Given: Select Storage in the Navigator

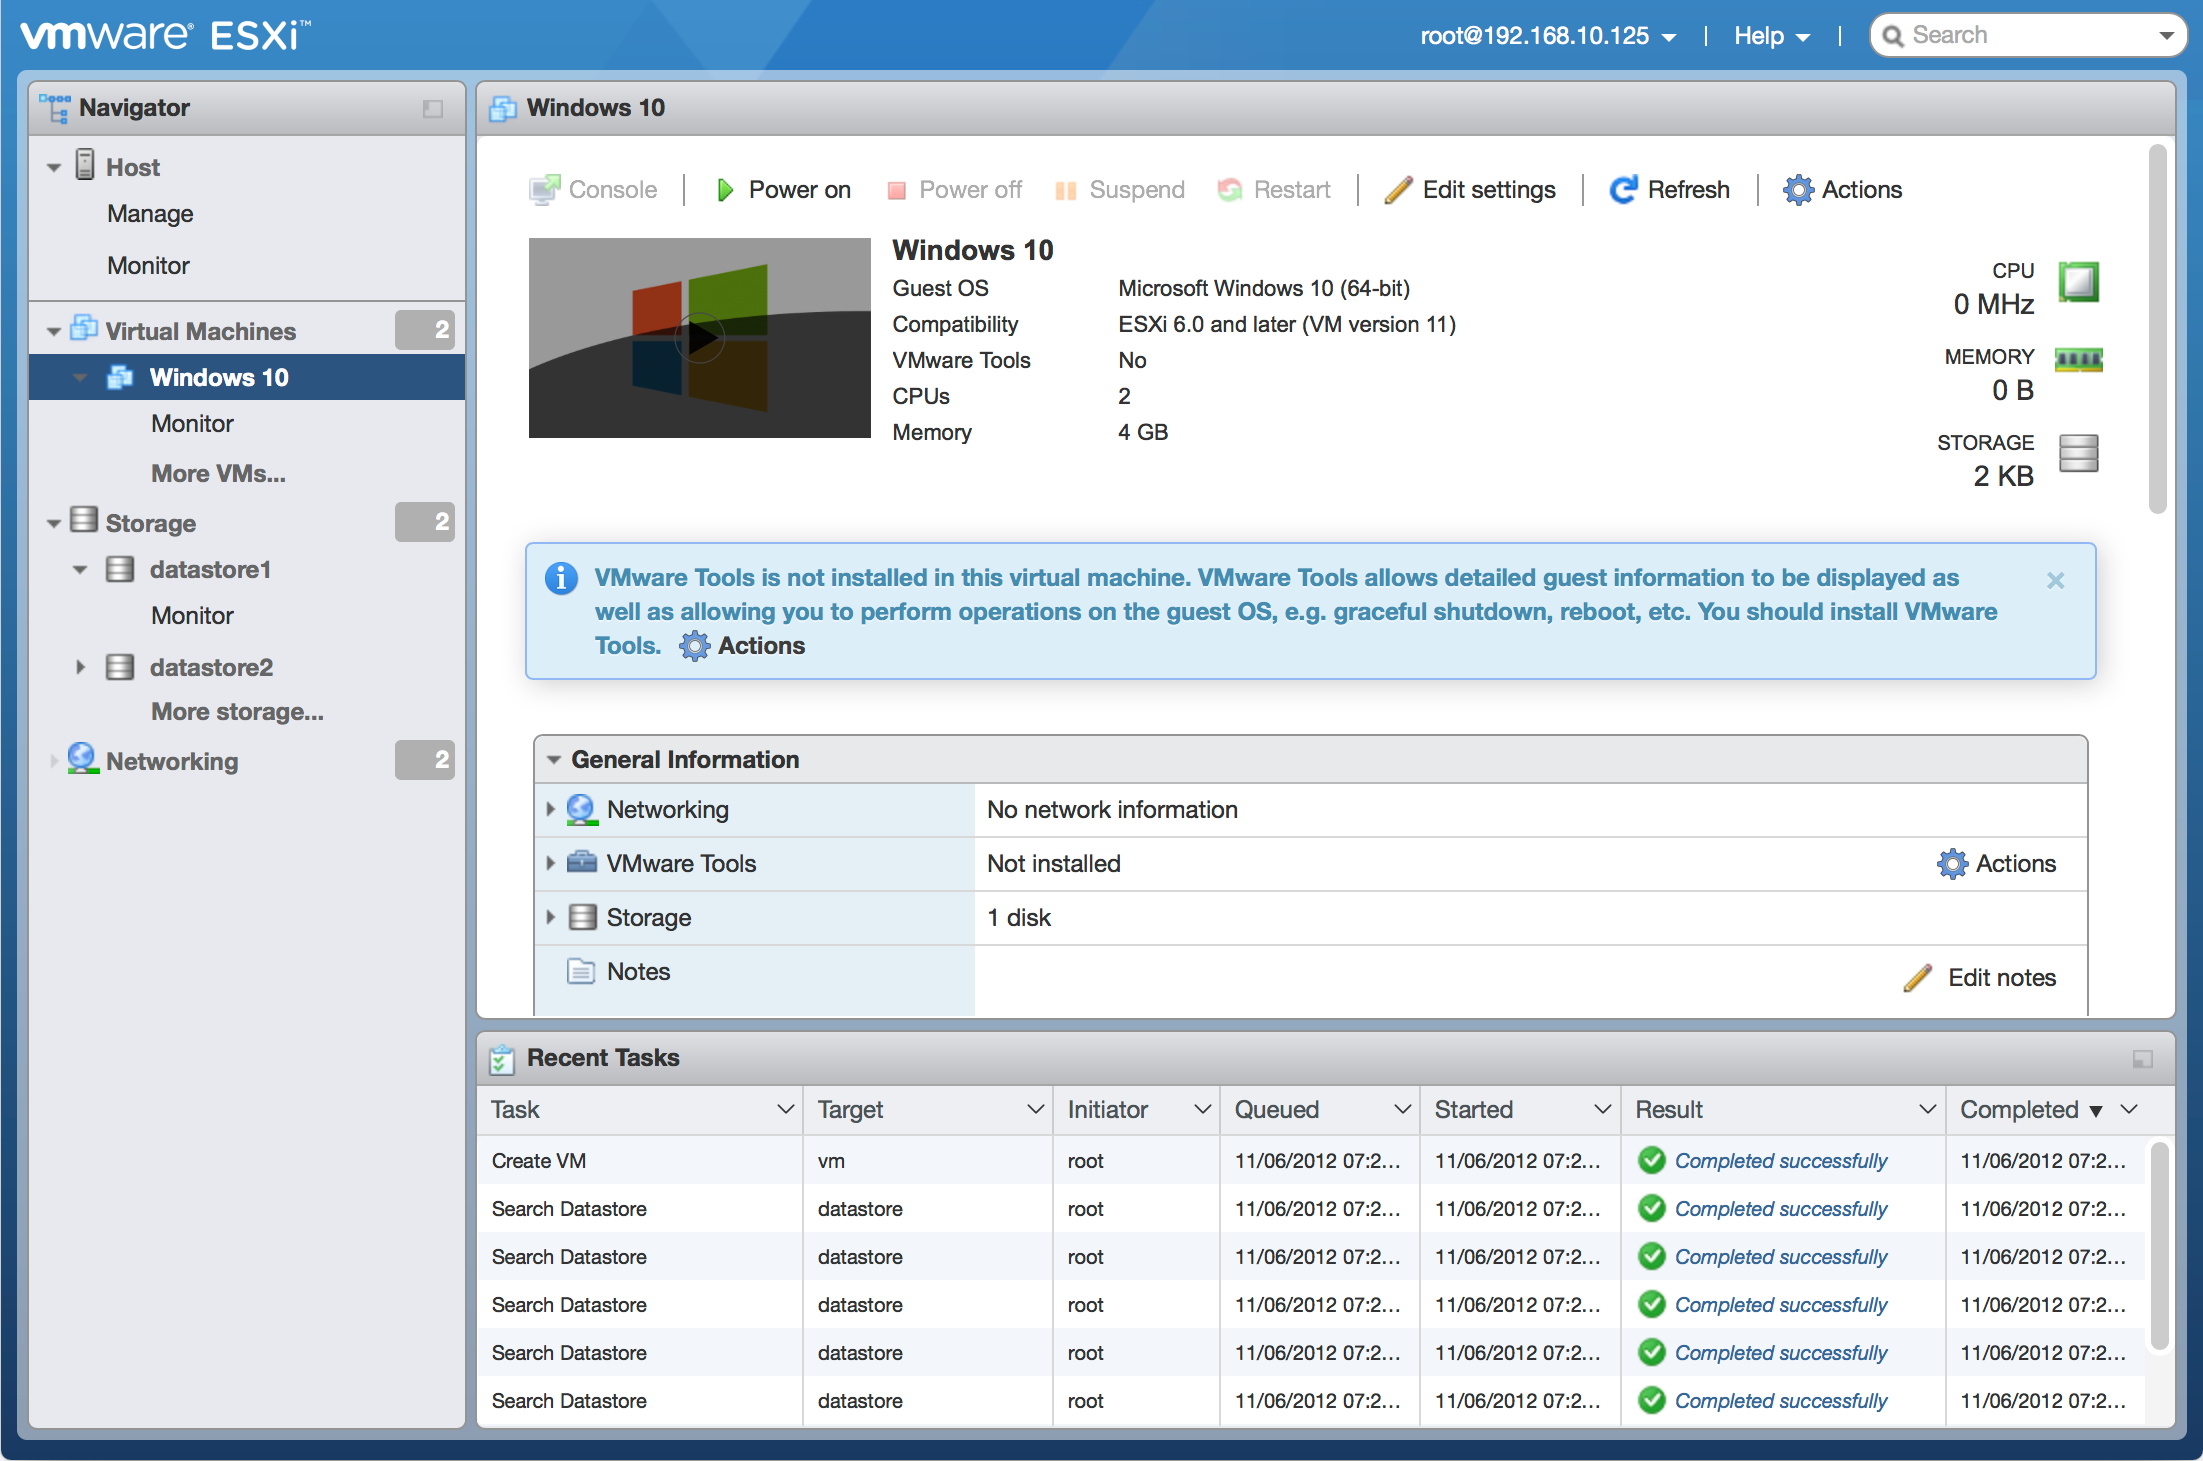Looking at the screenshot, I should (150, 523).
